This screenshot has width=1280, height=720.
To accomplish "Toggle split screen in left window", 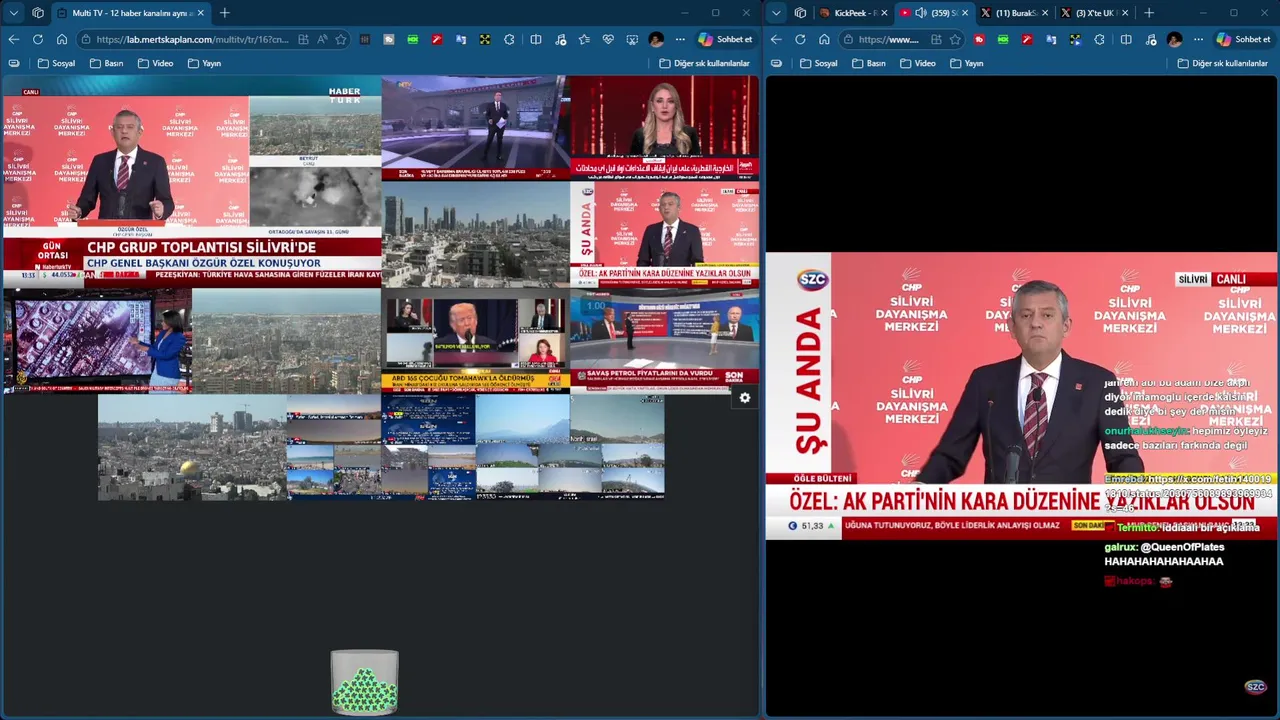I will pyautogui.click(x=536, y=39).
